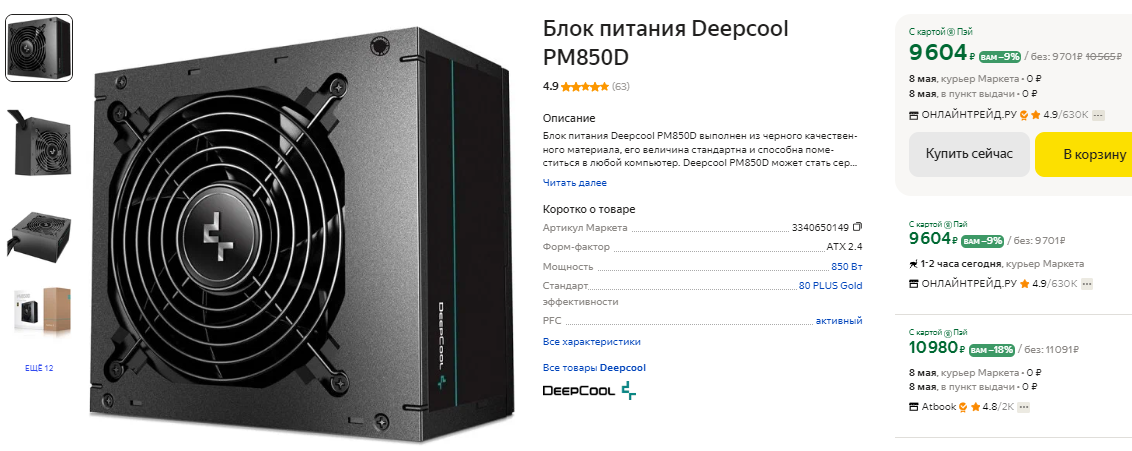Viewport: 1132px width, 451px height.
Task: Open Все товары Deepcool link
Action: pos(594,367)
